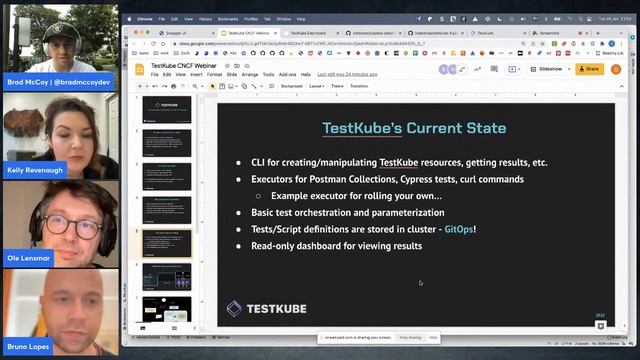Open the new slide layout dropdown arrow
Viewport: 640px width, 360px height.
click(x=147, y=86)
